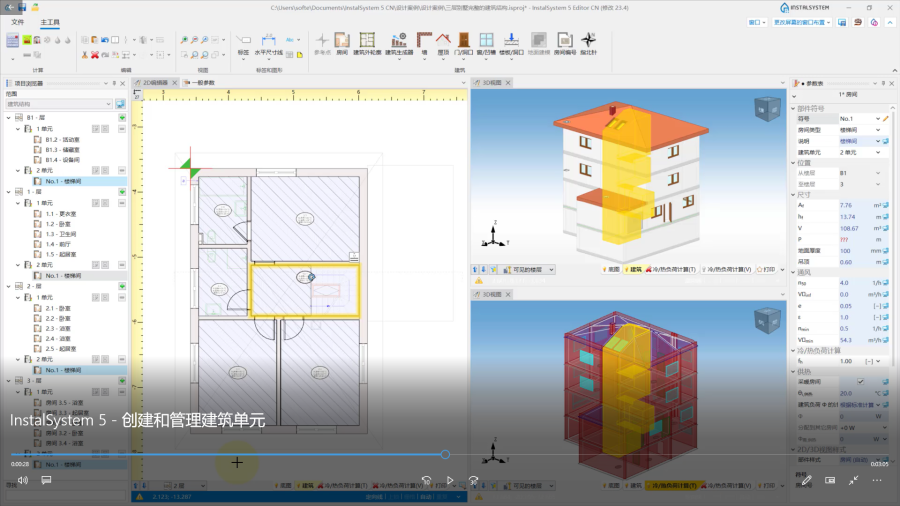This screenshot has width=900, height=506.
Task: Open visible floors dropdown in top 3D view
Action: (x=529, y=269)
